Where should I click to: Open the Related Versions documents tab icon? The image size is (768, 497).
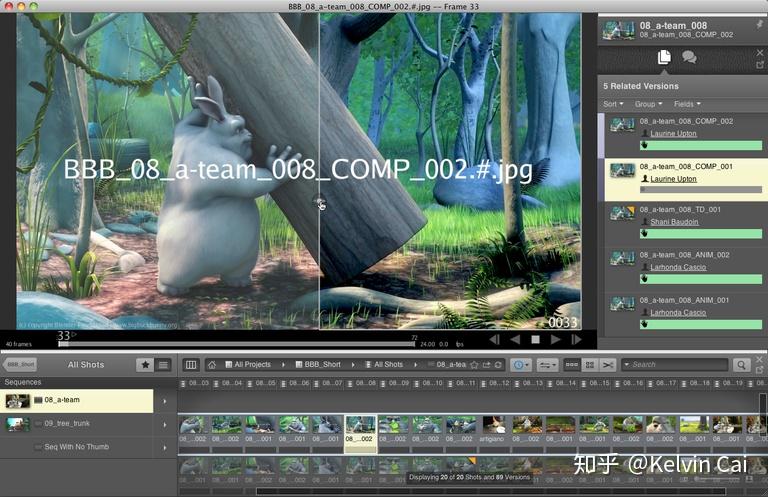664,57
